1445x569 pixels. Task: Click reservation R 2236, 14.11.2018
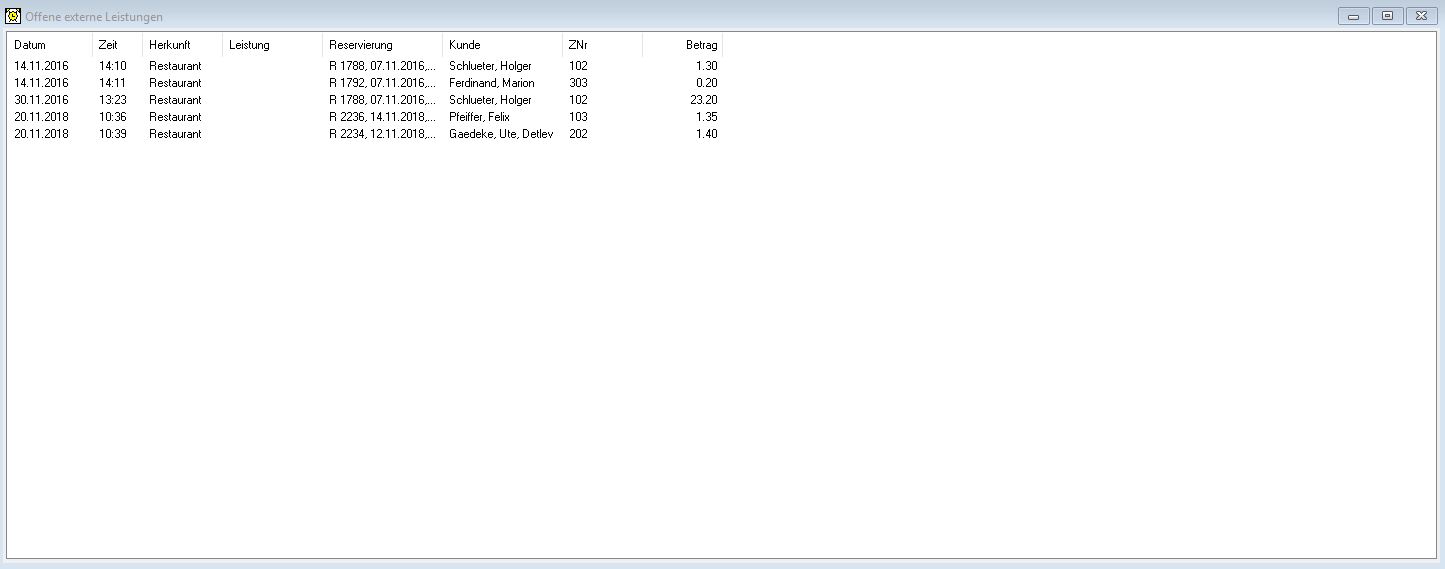point(382,117)
